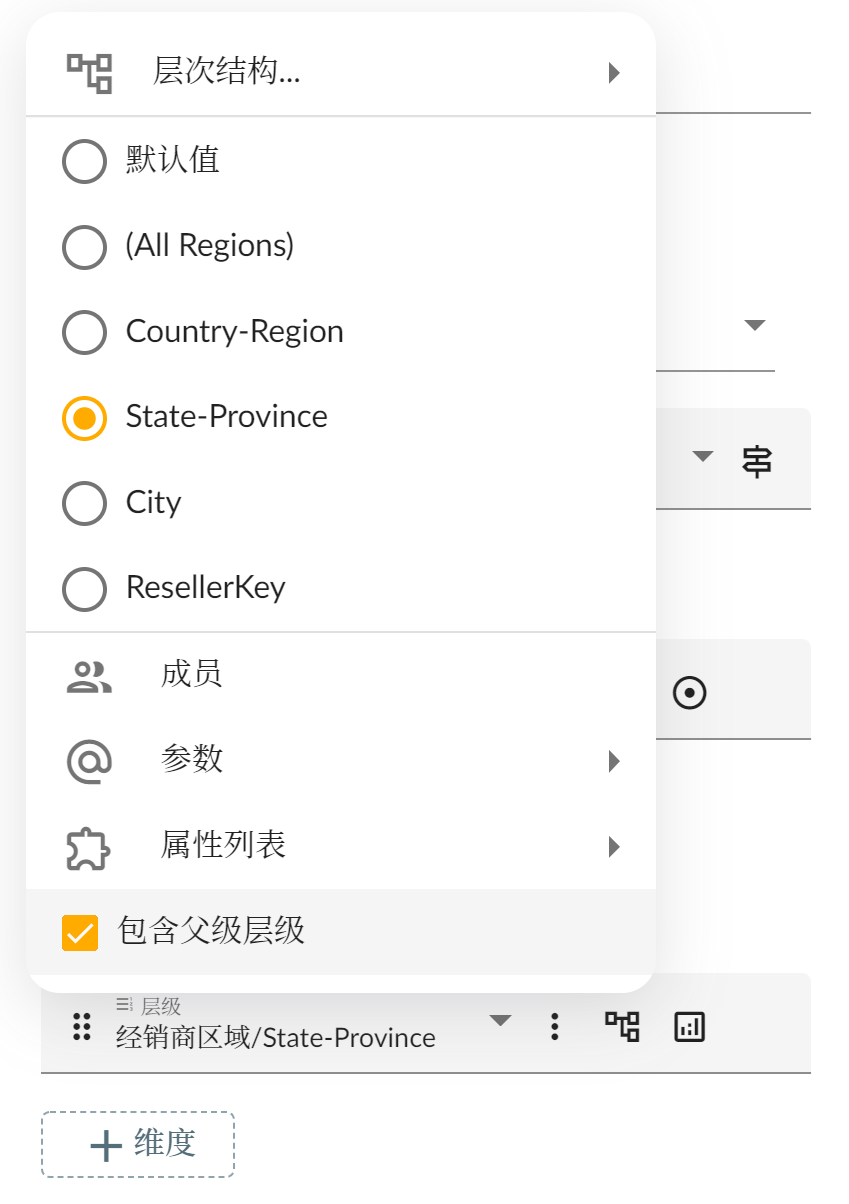Select the 默认值 radio option

pyautogui.click(x=84, y=161)
